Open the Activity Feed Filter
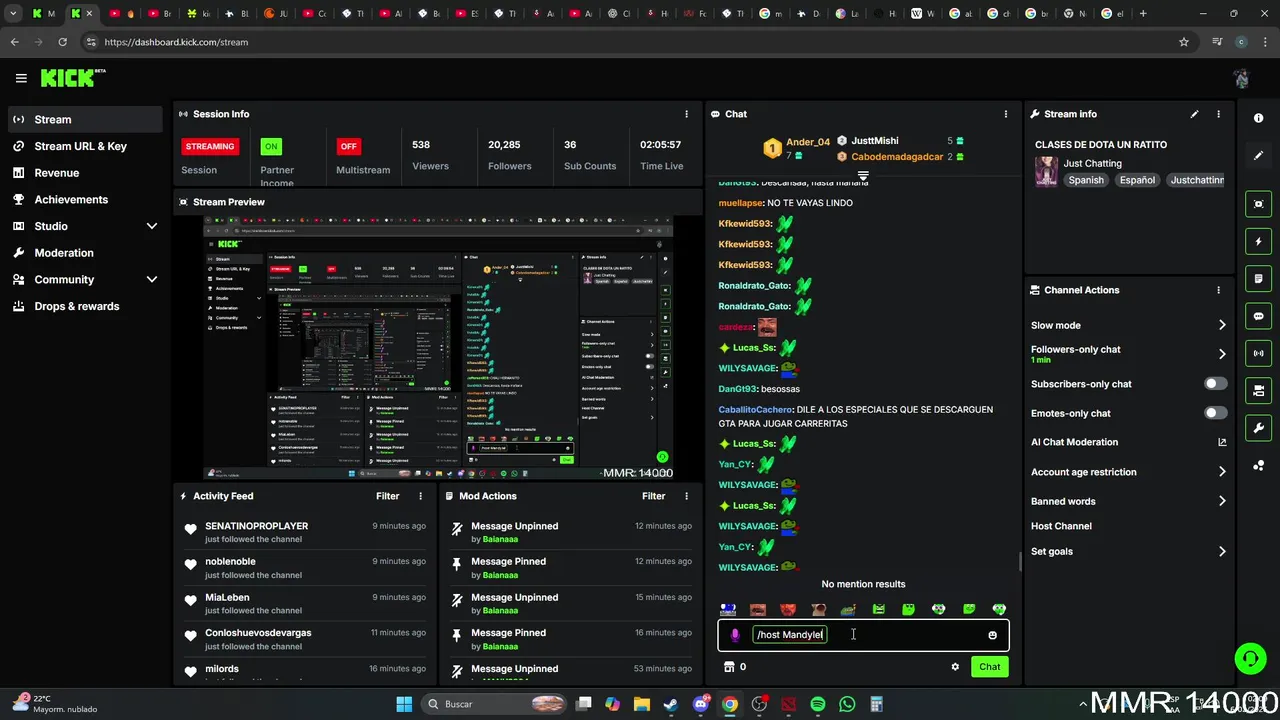This screenshot has height=720, width=1280. pos(387,496)
